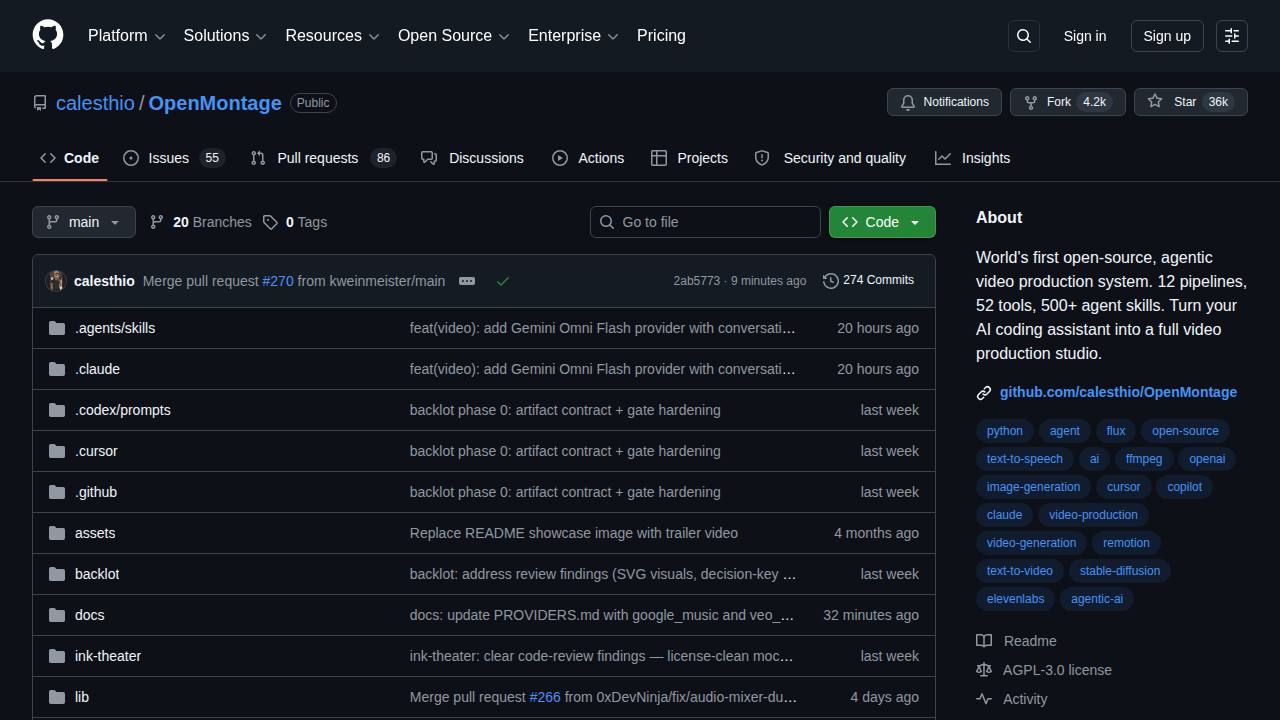The width and height of the screenshot is (1280, 720).
Task: Open the Insights tab
Action: [x=973, y=158]
